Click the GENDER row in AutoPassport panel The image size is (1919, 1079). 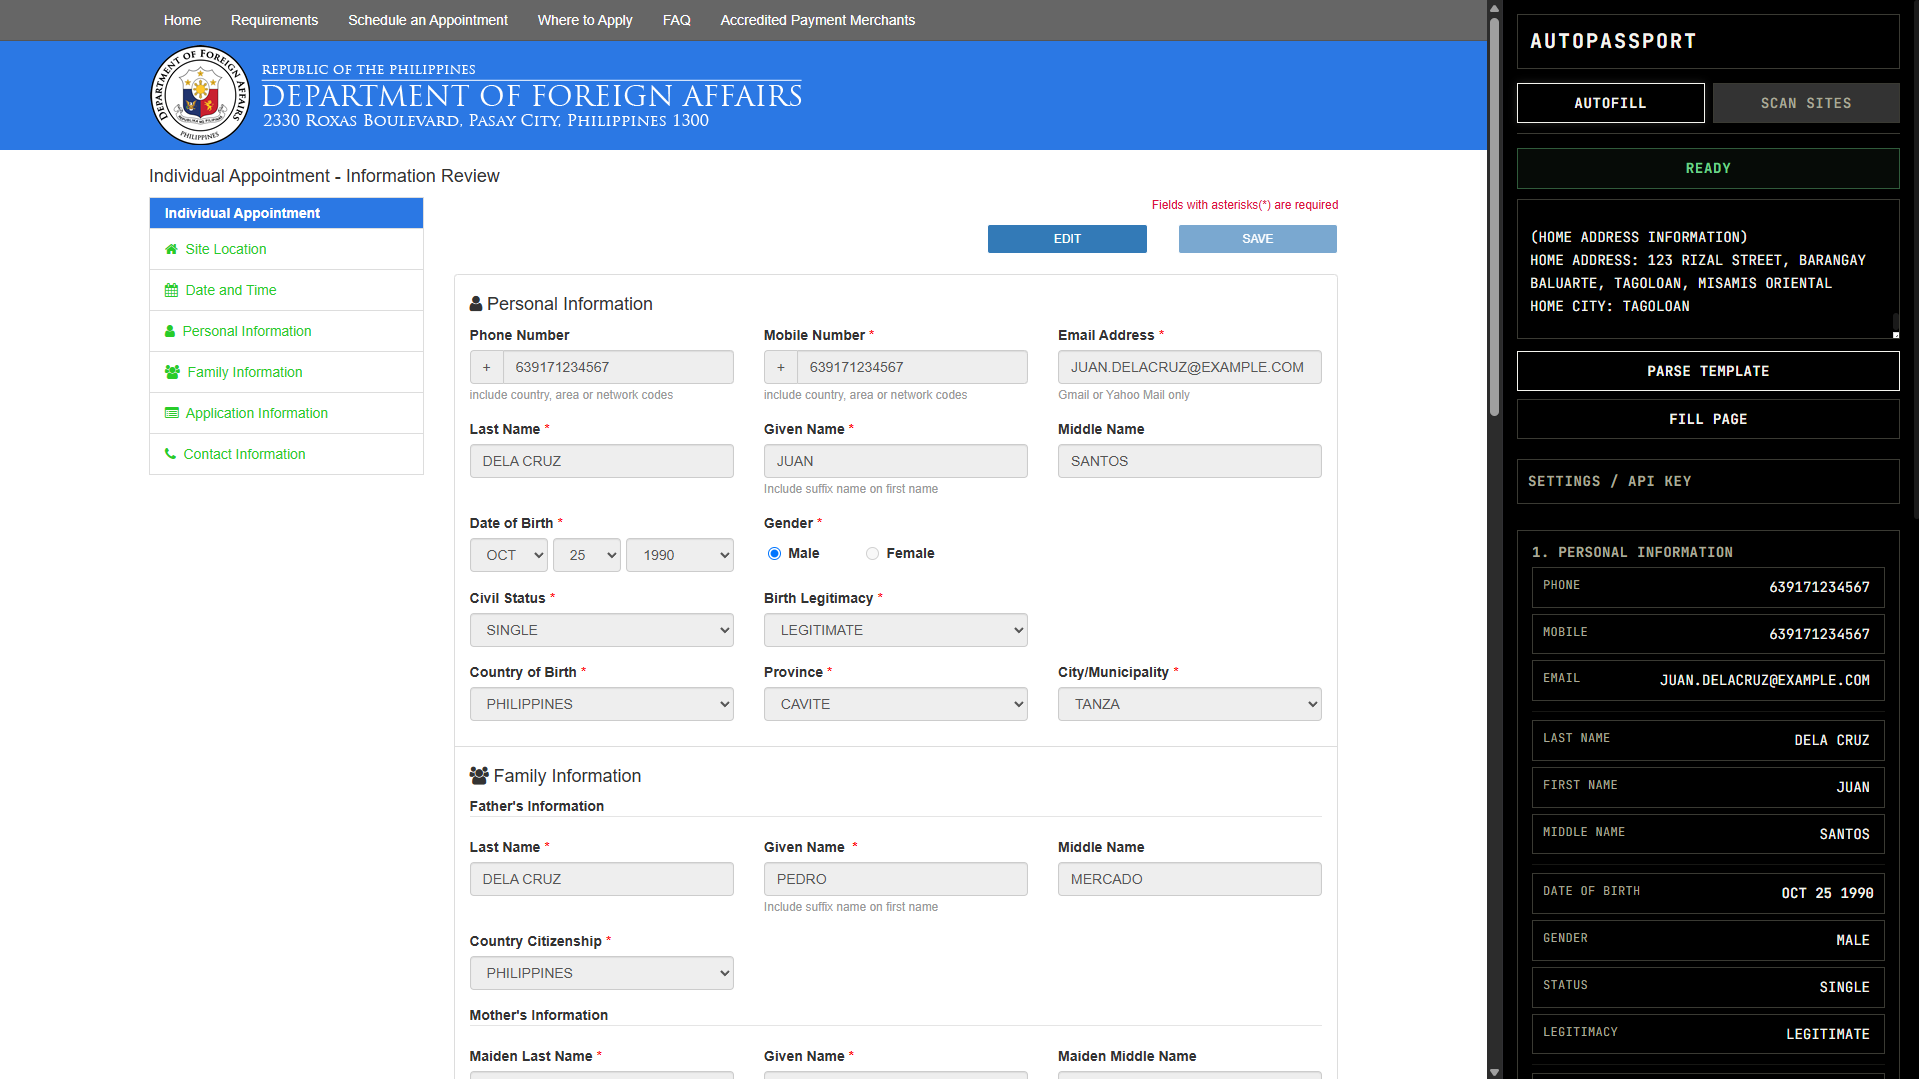click(1708, 940)
